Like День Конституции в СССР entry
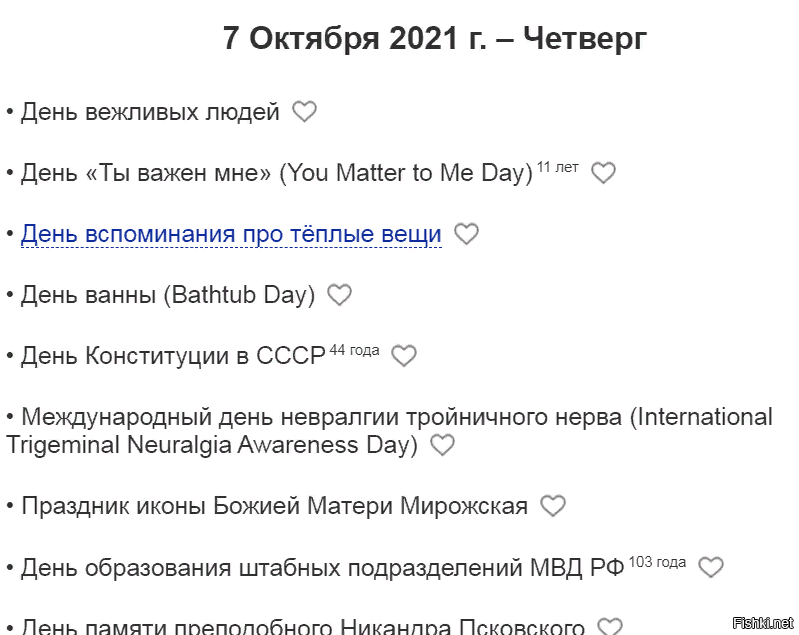 coord(404,355)
